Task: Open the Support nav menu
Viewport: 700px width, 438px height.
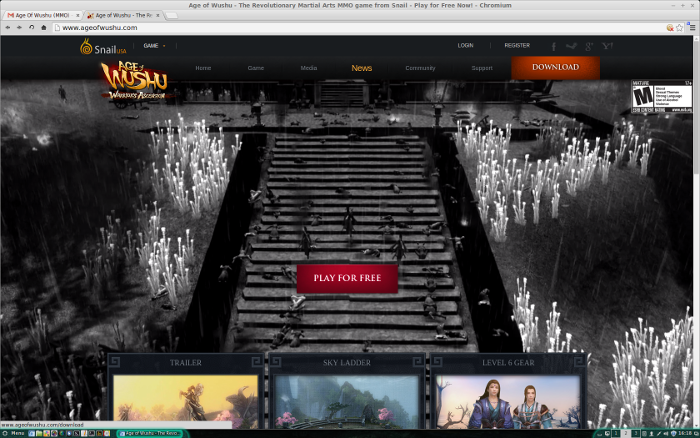Action: (482, 68)
